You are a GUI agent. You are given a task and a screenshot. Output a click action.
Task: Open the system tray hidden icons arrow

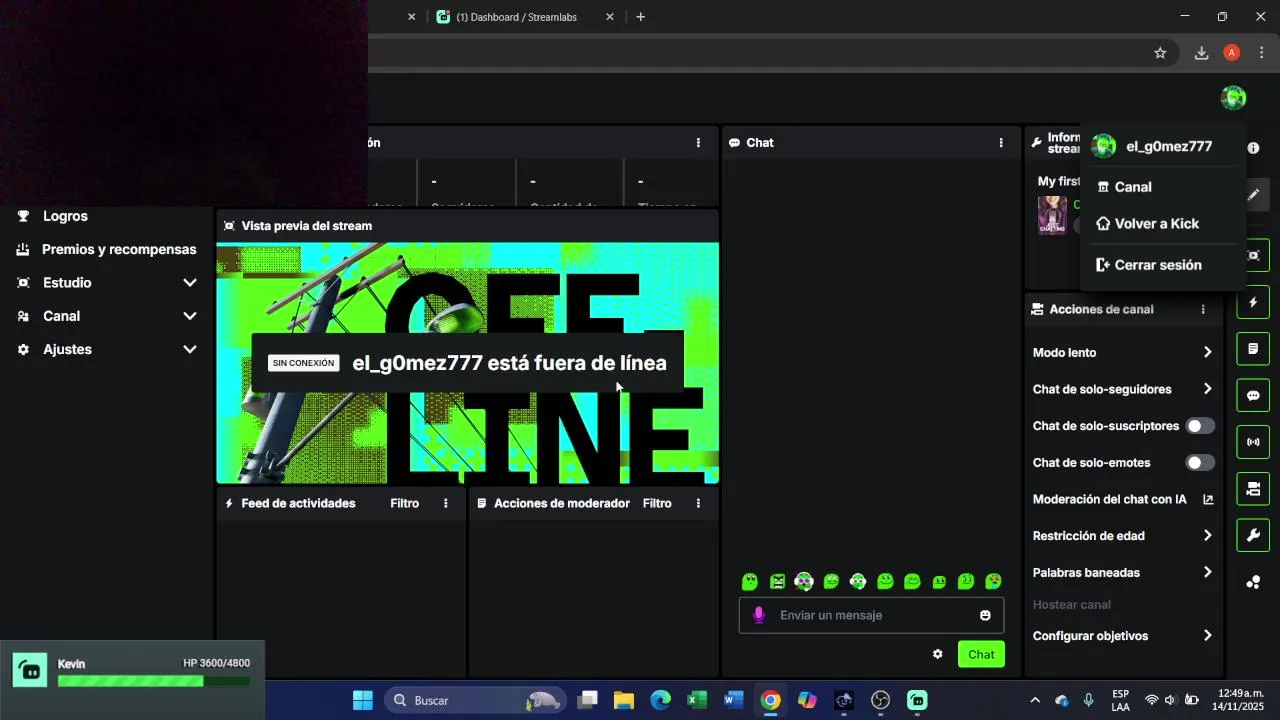tap(1035, 700)
